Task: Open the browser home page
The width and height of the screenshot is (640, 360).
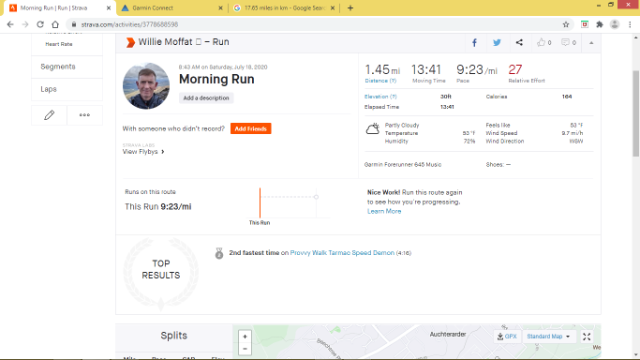Action: [55, 24]
